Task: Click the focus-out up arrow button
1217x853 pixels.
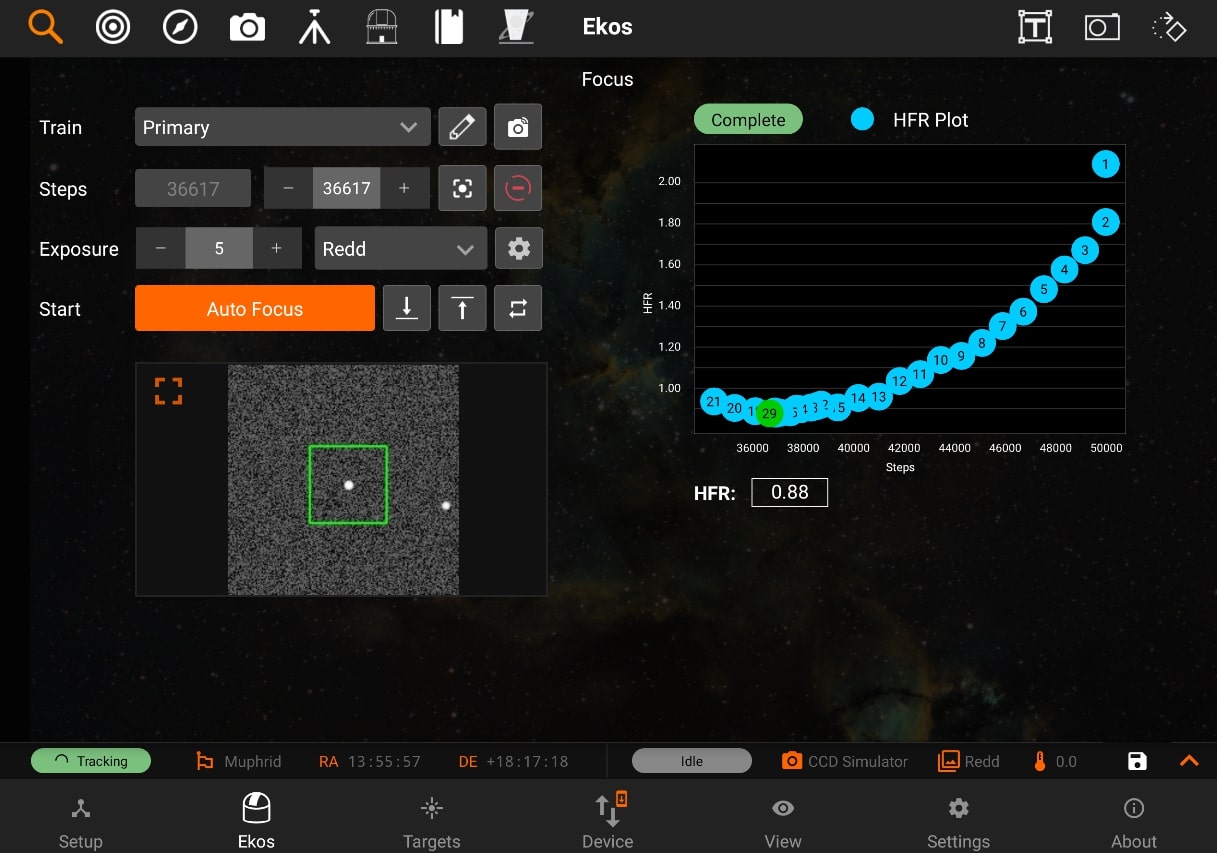Action: (x=462, y=308)
